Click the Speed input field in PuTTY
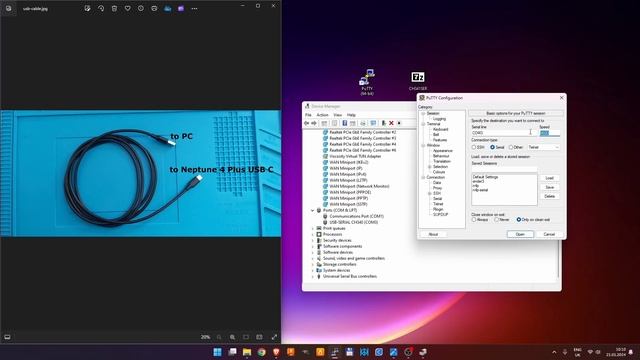This screenshot has width=640, height=360. click(x=549, y=133)
